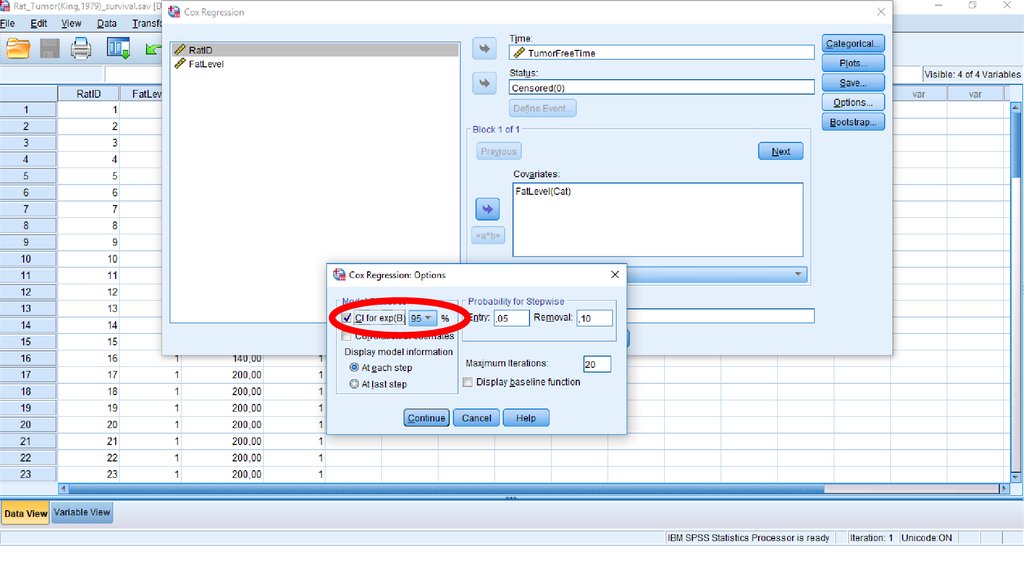The width and height of the screenshot is (1024, 574).
Task: Click the RatID column header
Action: point(88,94)
